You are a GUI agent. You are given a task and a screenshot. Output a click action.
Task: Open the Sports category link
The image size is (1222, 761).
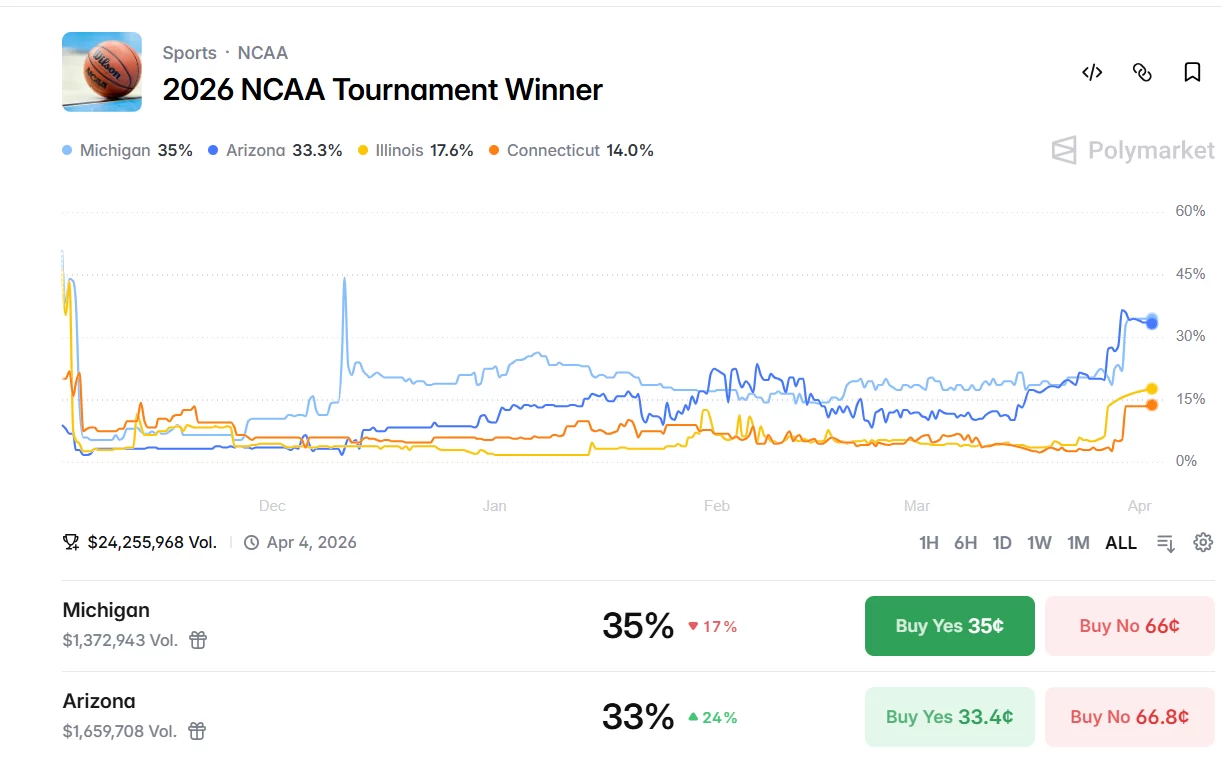tap(190, 53)
